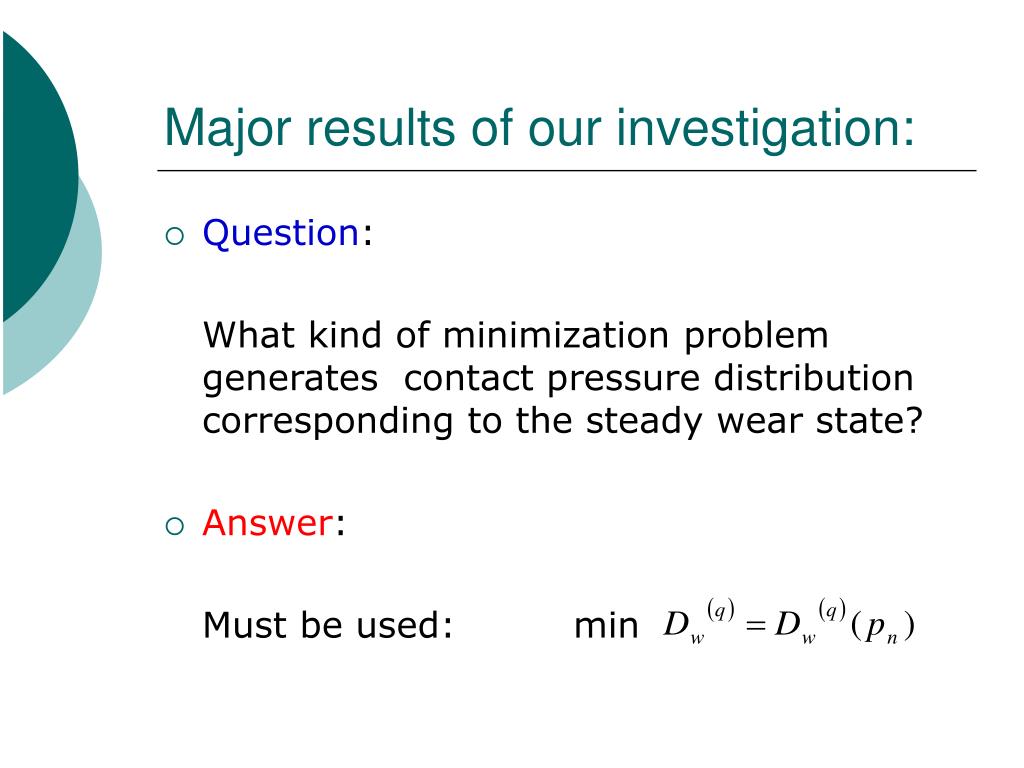Click the second D_w(q) term in the equation
Image resolution: width=1024 pixels, height=768 pixels.
pos(810,622)
